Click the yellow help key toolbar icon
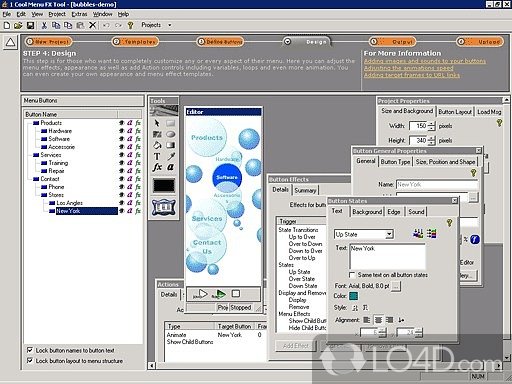Image resolution: width=512 pixels, height=384 pixels. (130, 25)
